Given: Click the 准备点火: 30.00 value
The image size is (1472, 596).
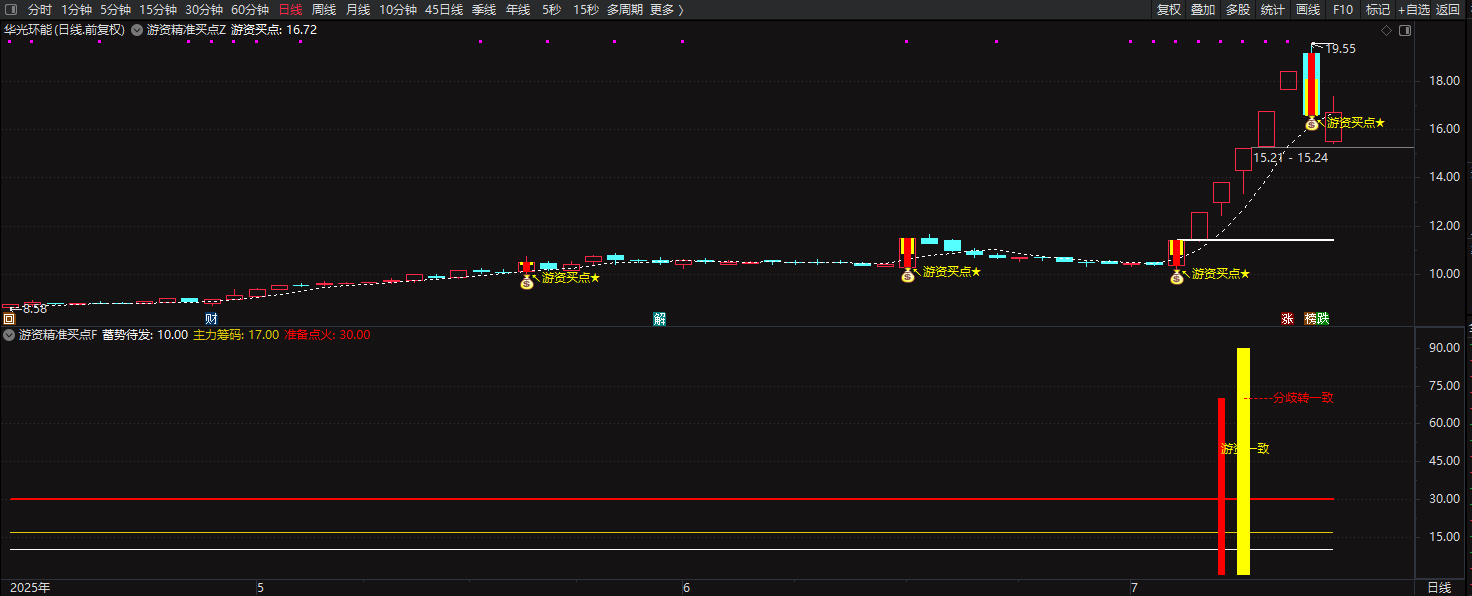Looking at the screenshot, I should coord(328,335).
